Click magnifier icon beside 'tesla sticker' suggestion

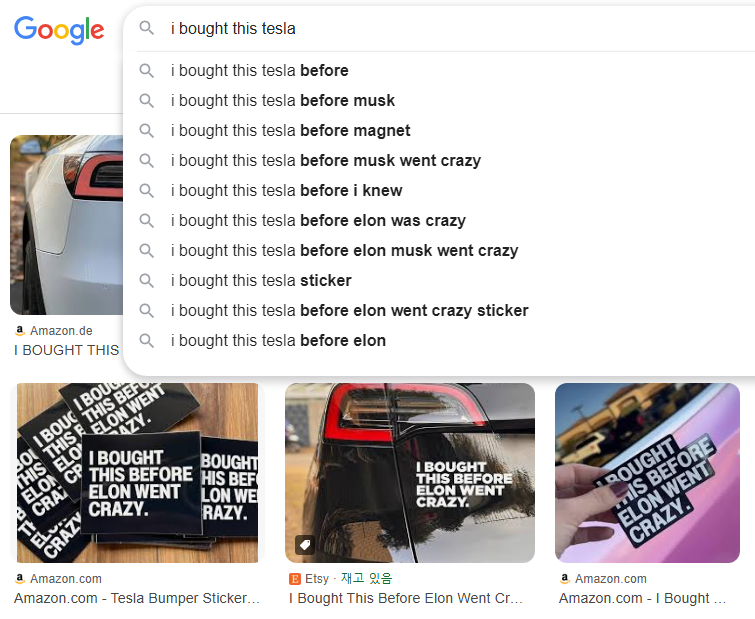click(146, 281)
